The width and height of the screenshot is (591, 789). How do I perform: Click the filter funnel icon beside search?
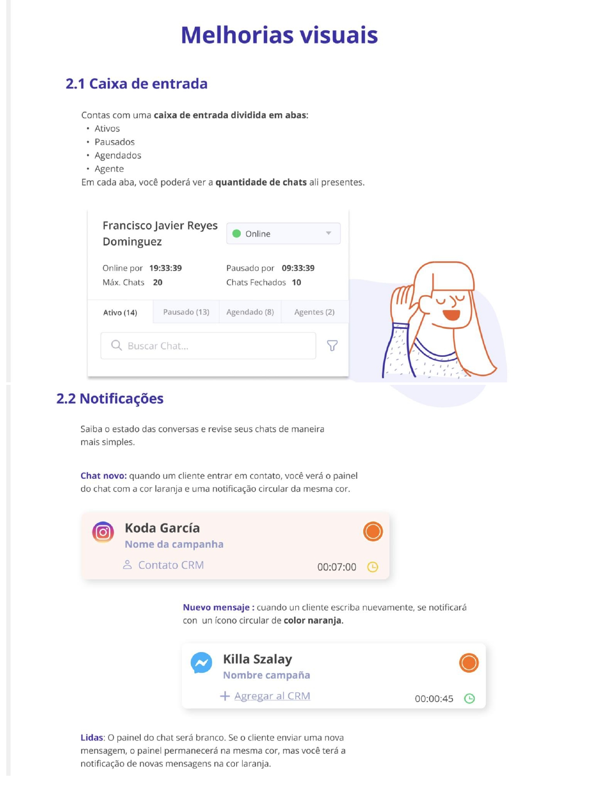point(332,346)
